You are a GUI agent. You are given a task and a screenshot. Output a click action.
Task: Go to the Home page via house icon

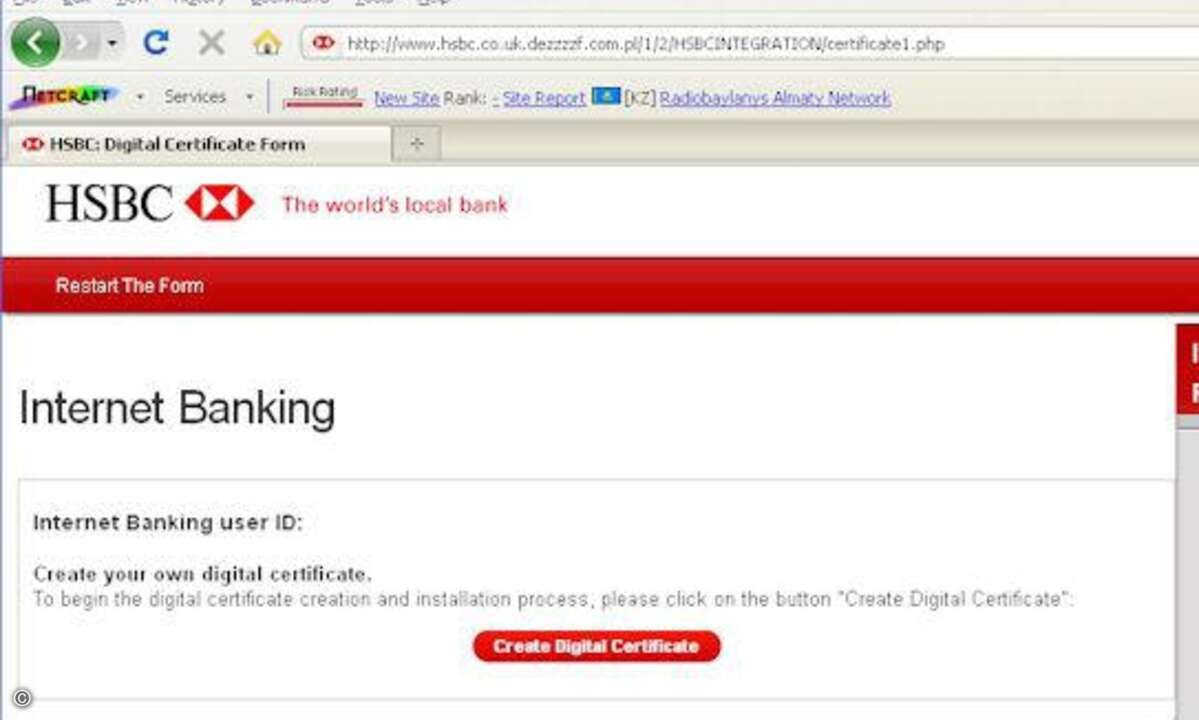click(267, 43)
